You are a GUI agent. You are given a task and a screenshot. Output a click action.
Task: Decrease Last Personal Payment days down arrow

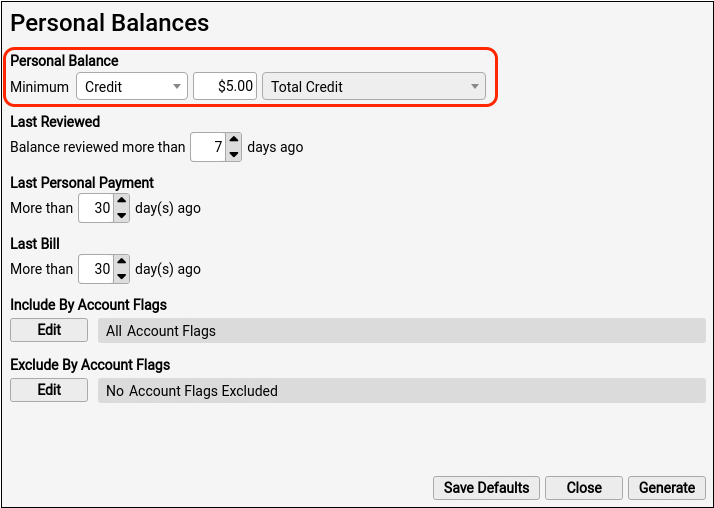[122, 215]
